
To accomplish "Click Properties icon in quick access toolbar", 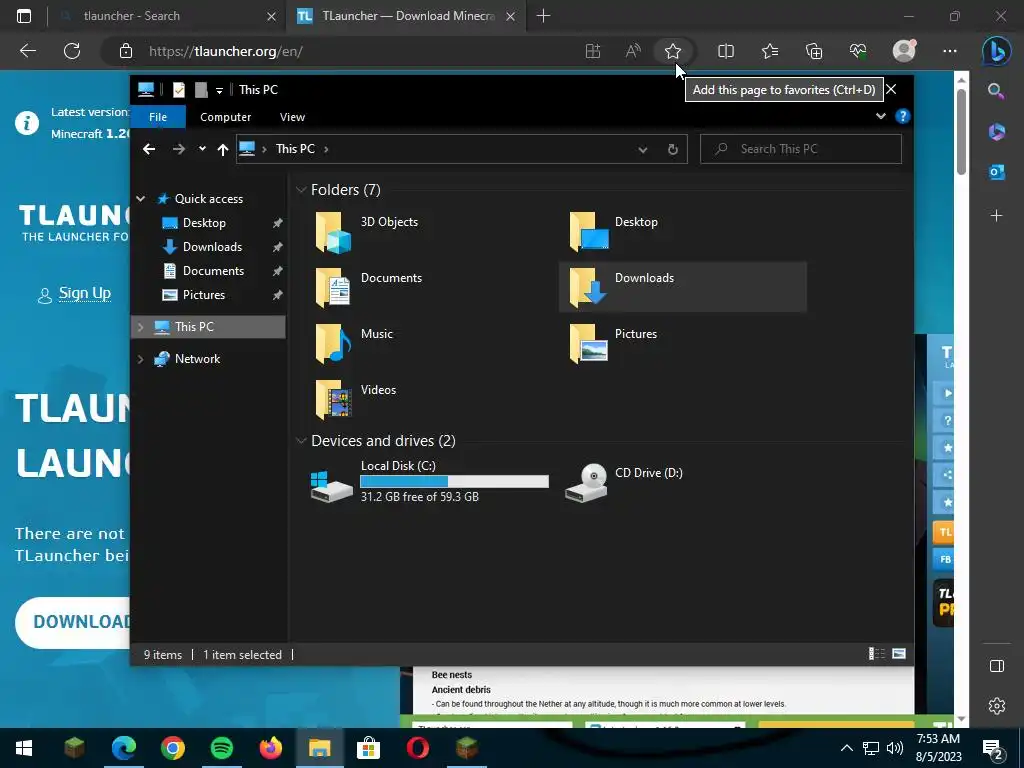I will point(178,89).
